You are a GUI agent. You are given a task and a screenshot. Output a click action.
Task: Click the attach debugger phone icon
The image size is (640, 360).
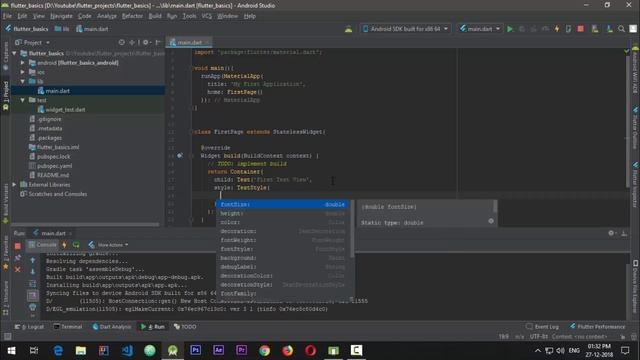(x=568, y=29)
